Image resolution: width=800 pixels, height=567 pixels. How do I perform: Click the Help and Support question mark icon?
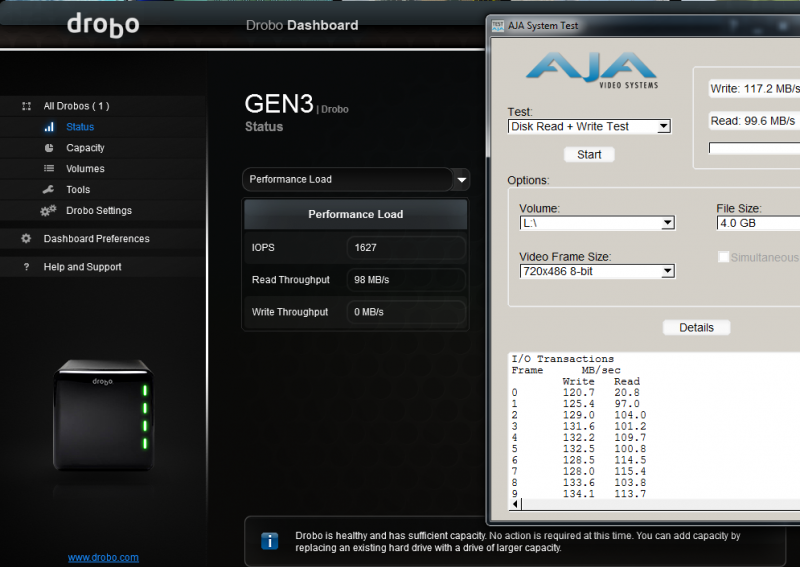(27, 267)
